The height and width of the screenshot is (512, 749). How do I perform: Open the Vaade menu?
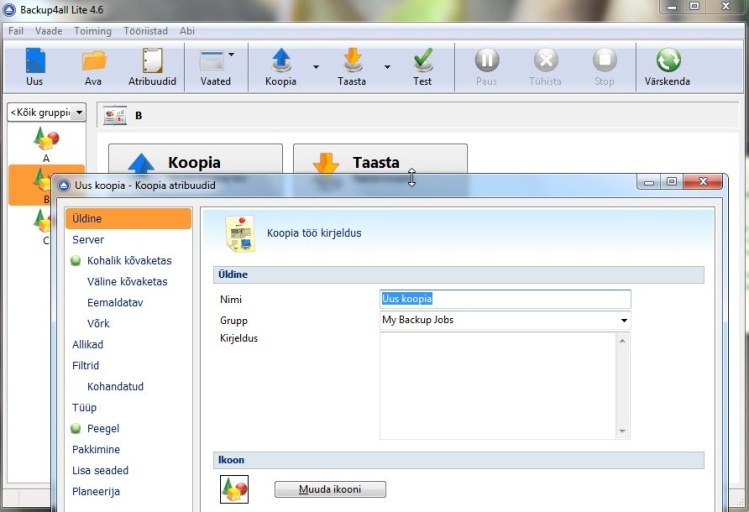point(49,31)
